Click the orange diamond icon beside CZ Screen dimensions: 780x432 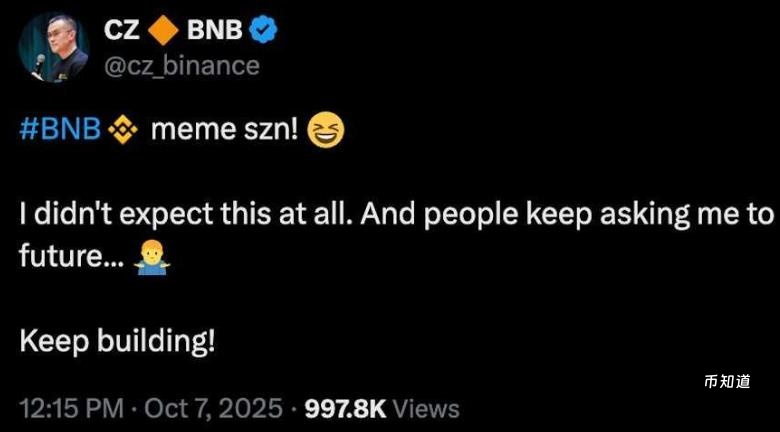point(161,31)
